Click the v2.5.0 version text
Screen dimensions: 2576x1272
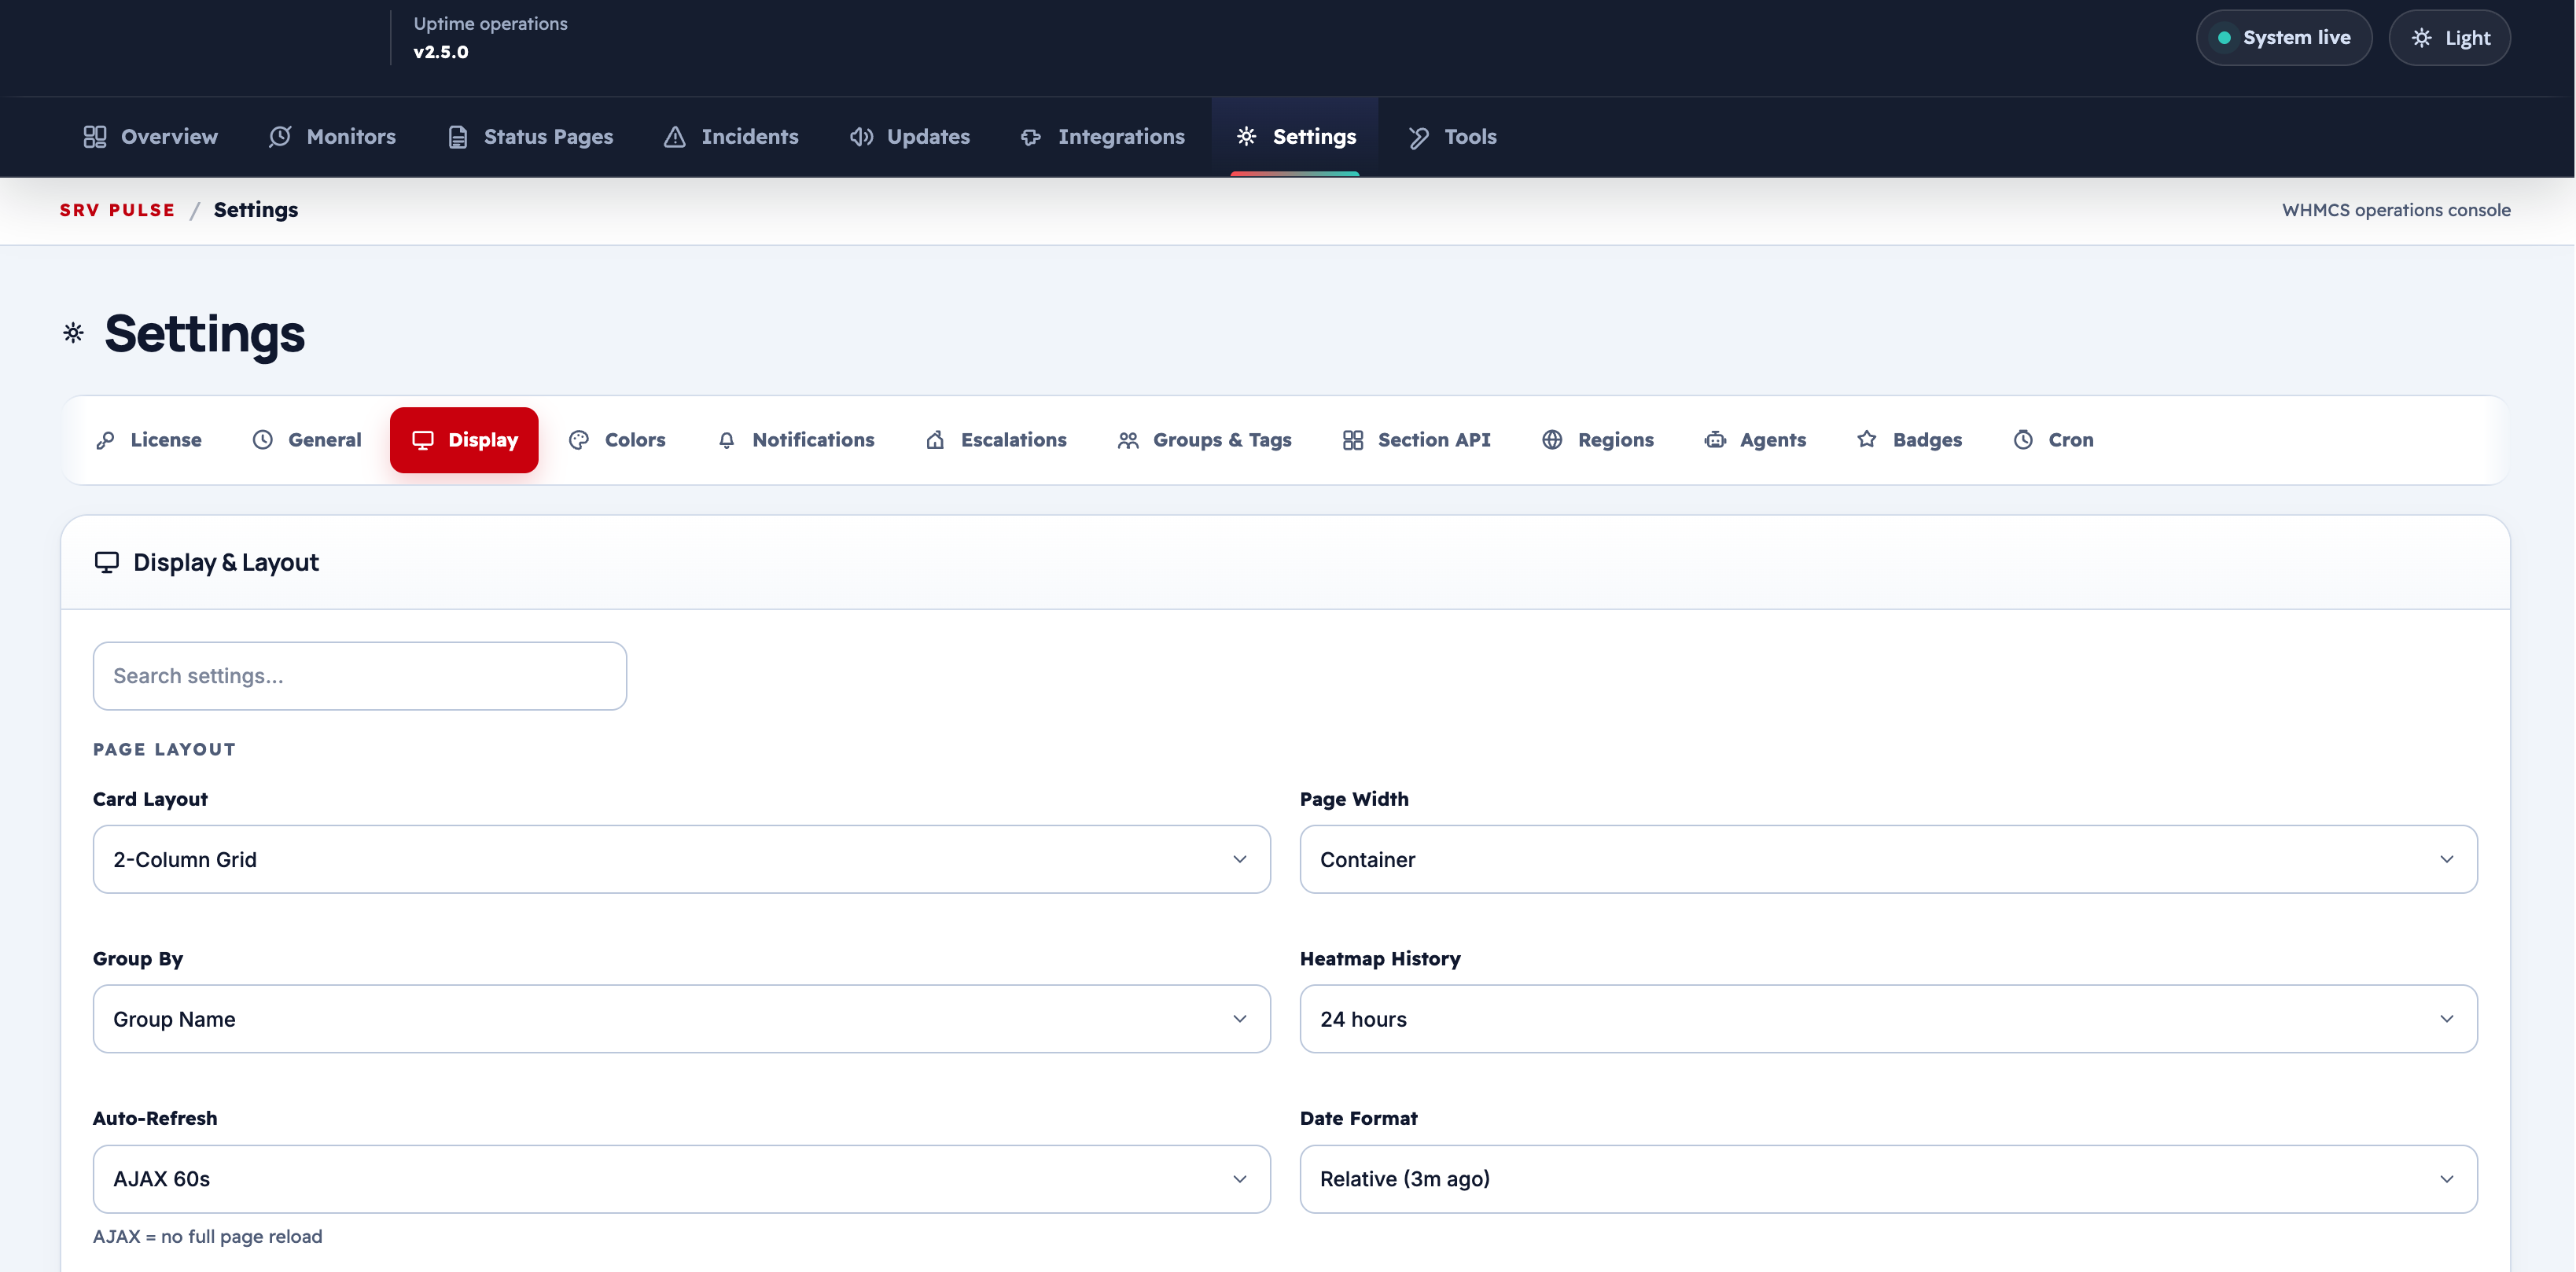point(441,52)
